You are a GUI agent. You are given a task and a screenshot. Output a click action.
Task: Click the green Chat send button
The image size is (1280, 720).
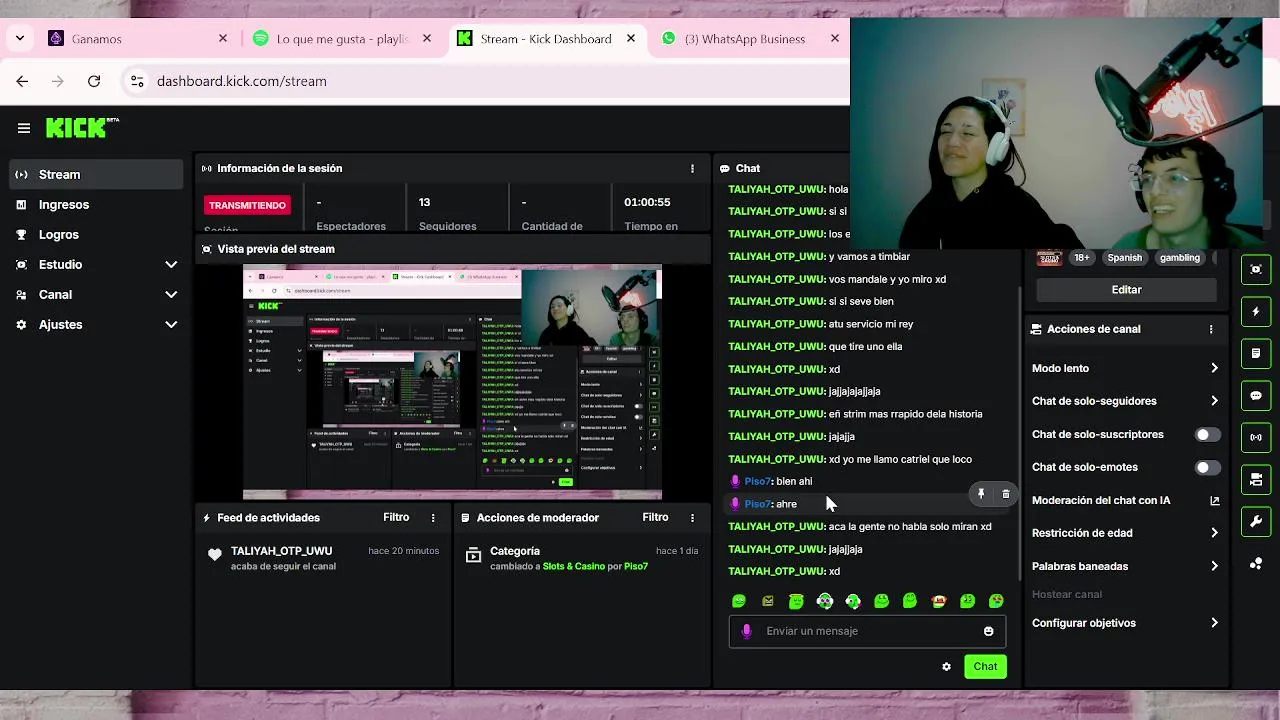[x=985, y=667]
